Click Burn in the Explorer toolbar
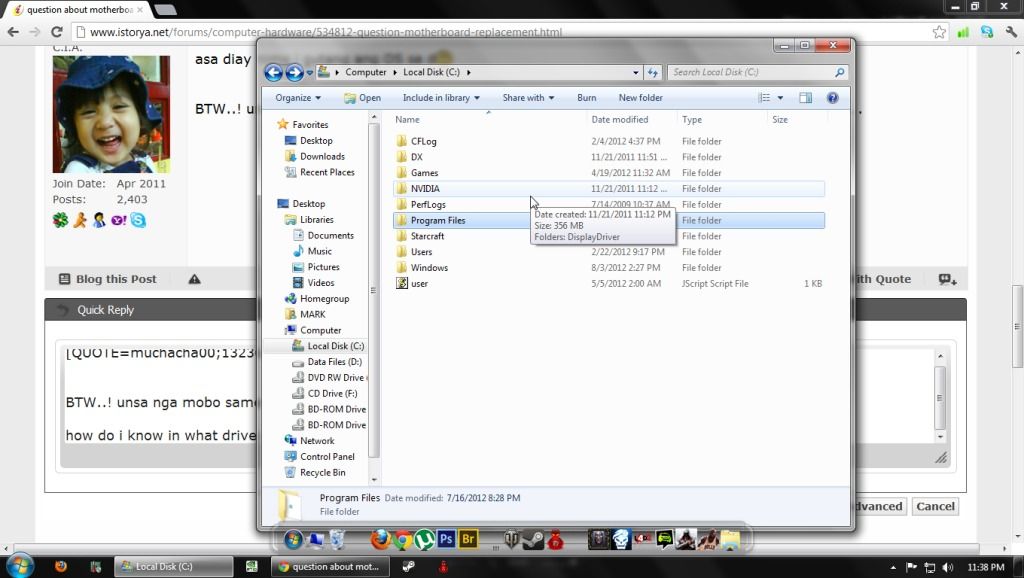Screen dimensions: 1024x578 tap(586, 98)
